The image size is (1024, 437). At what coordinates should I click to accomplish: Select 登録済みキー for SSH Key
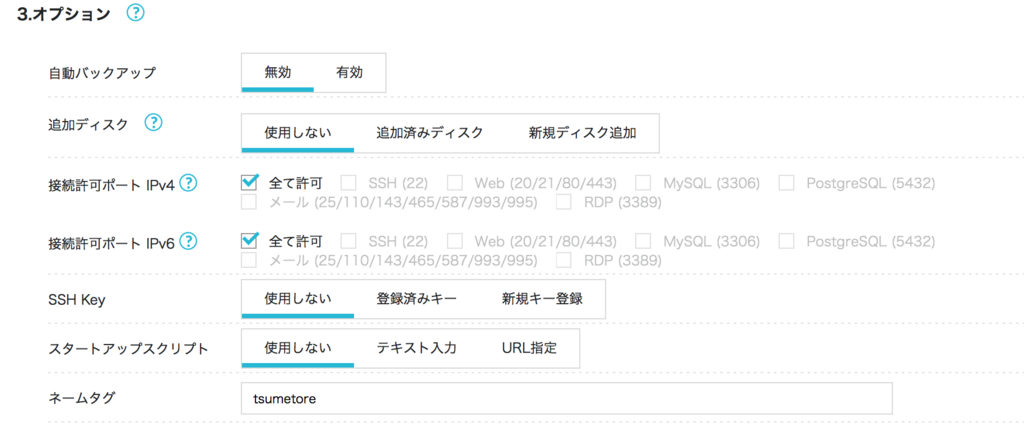point(417,299)
